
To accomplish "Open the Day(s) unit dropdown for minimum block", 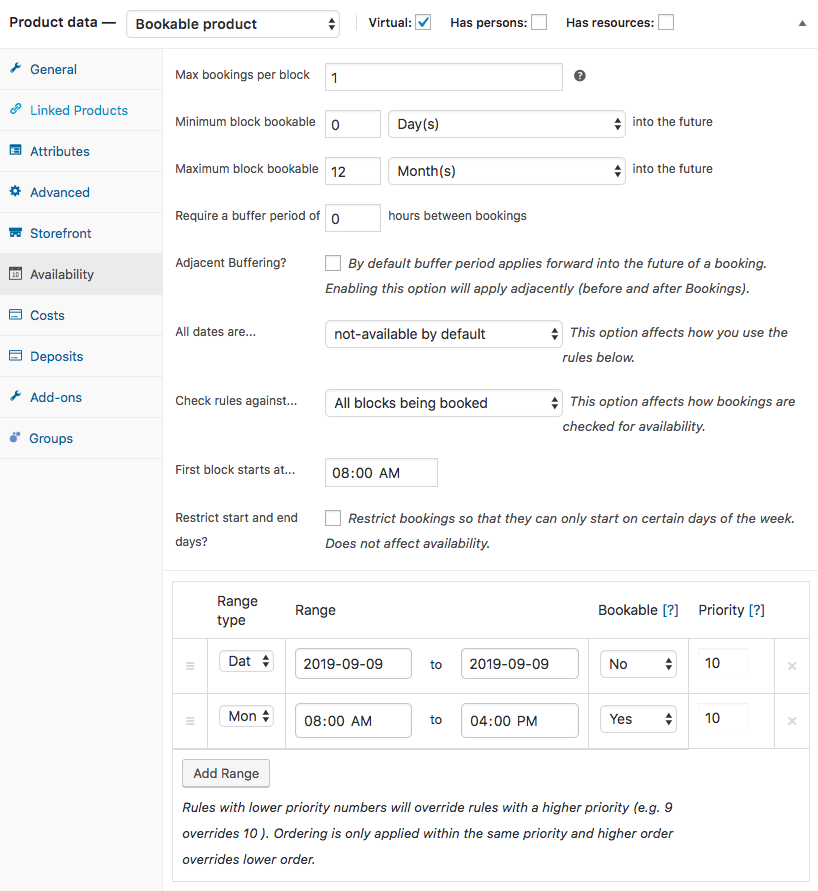I will [507, 124].
